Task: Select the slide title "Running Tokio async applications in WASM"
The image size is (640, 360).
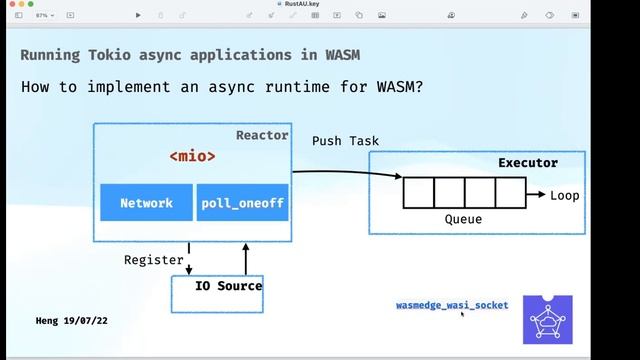Action: 190,55
